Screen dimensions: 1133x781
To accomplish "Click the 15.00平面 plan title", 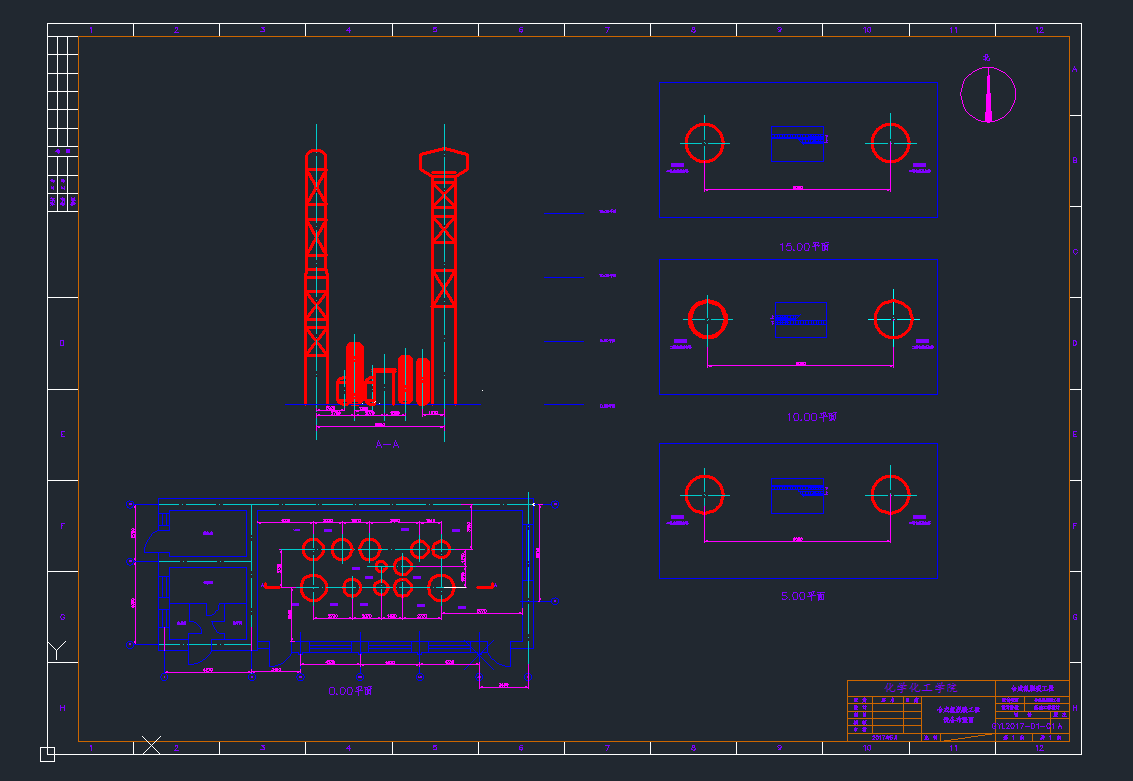I will click(805, 246).
